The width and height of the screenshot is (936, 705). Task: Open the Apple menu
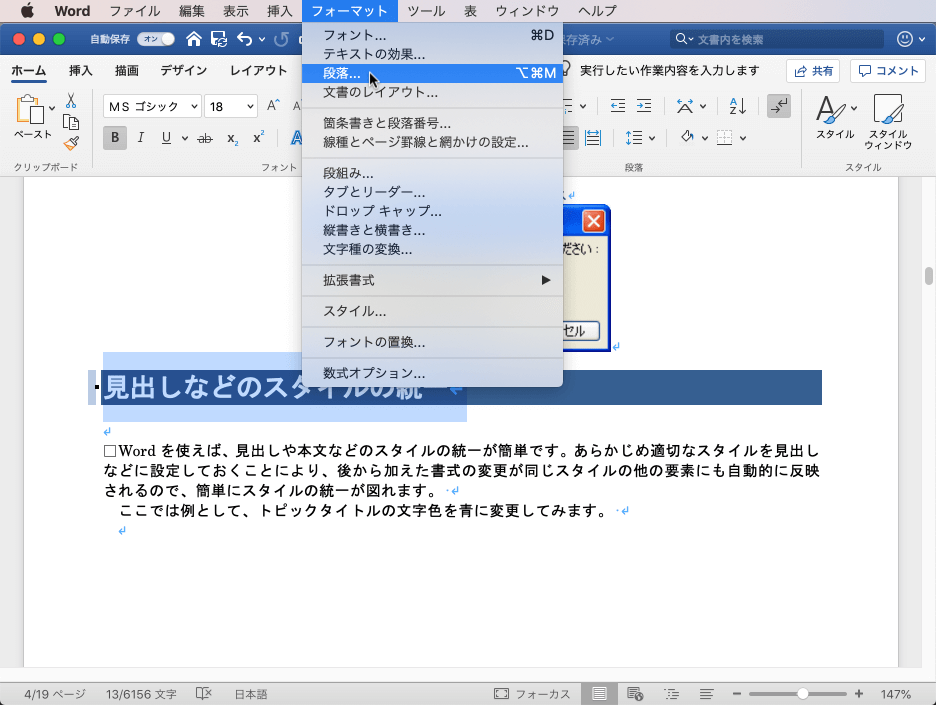pyautogui.click(x=27, y=11)
